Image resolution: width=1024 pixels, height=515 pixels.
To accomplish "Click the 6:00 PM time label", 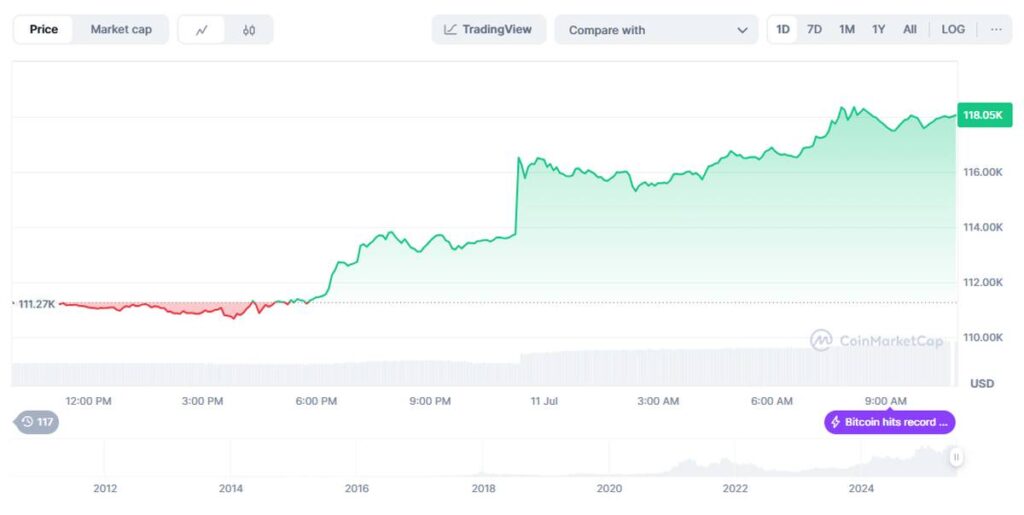I will [316, 401].
